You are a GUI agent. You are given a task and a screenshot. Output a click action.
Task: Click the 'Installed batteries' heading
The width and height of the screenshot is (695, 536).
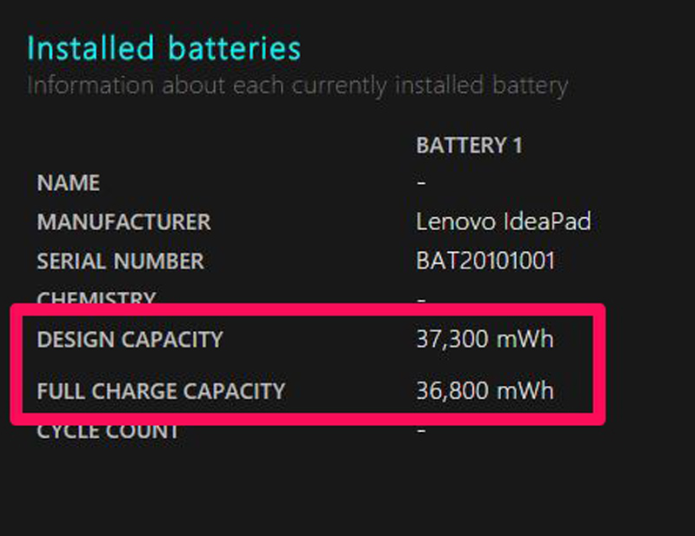click(164, 48)
